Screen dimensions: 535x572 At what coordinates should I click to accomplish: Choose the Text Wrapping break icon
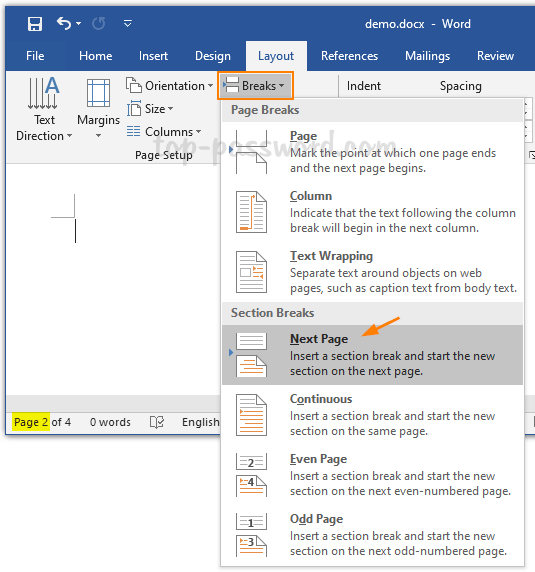(251, 272)
